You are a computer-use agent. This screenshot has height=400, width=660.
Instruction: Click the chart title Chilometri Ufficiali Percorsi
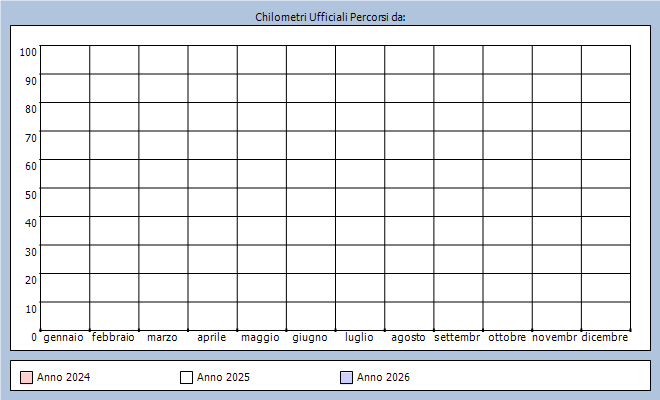pyautogui.click(x=330, y=17)
